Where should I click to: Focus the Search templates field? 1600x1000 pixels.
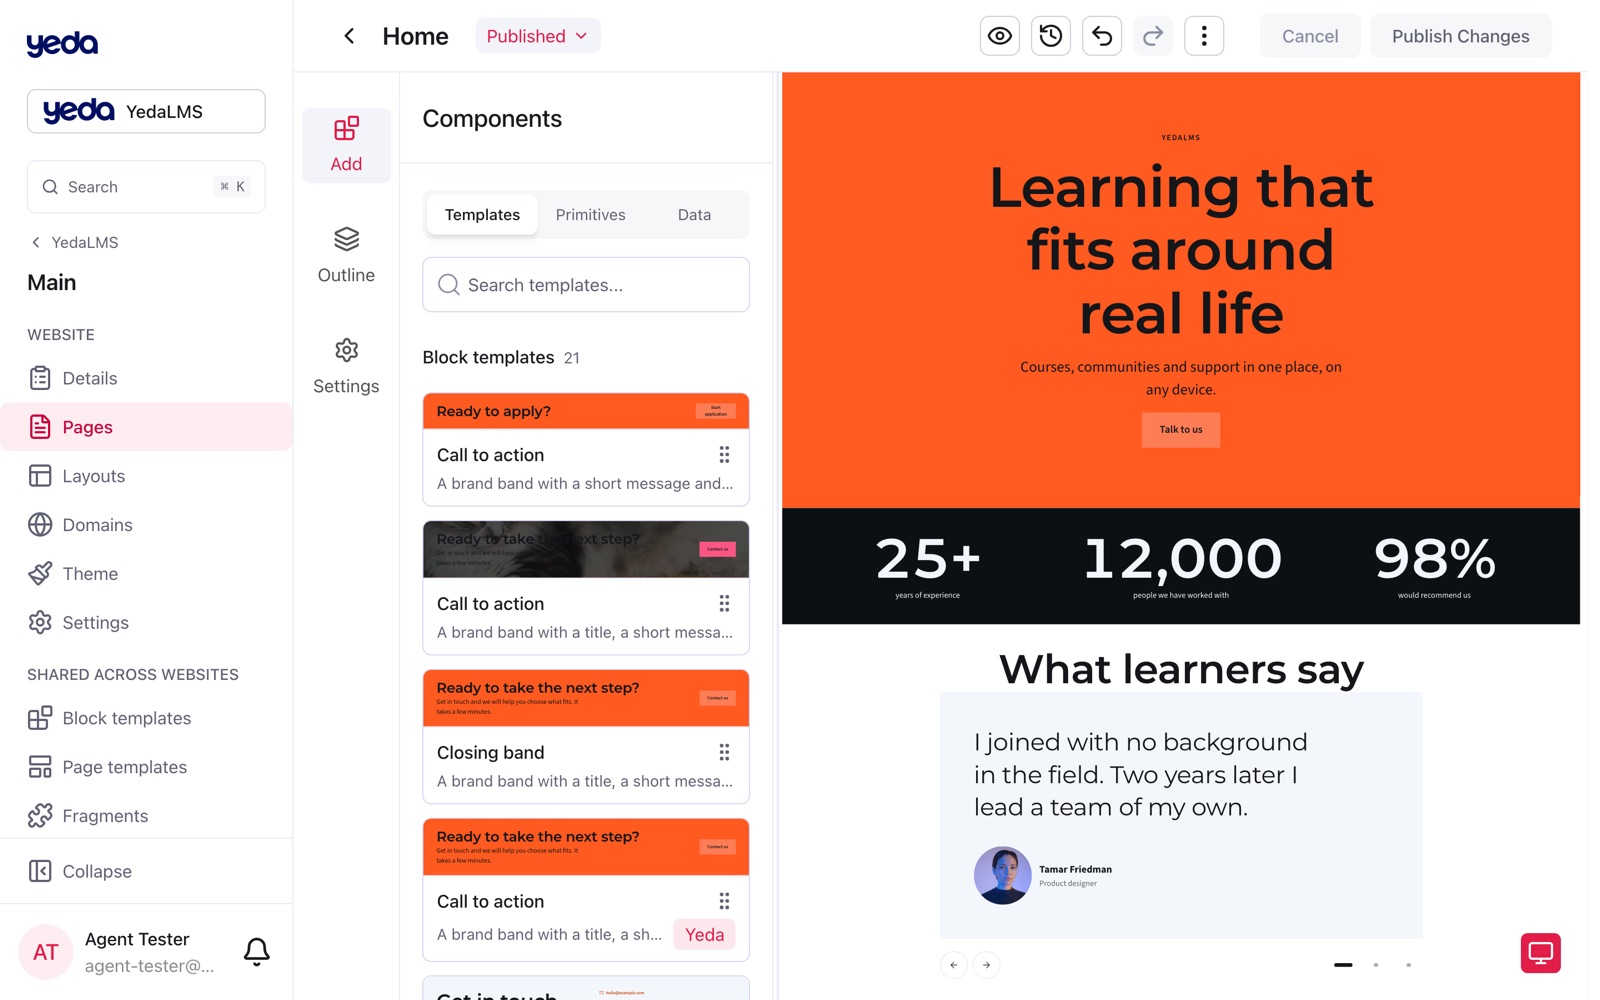(x=586, y=285)
